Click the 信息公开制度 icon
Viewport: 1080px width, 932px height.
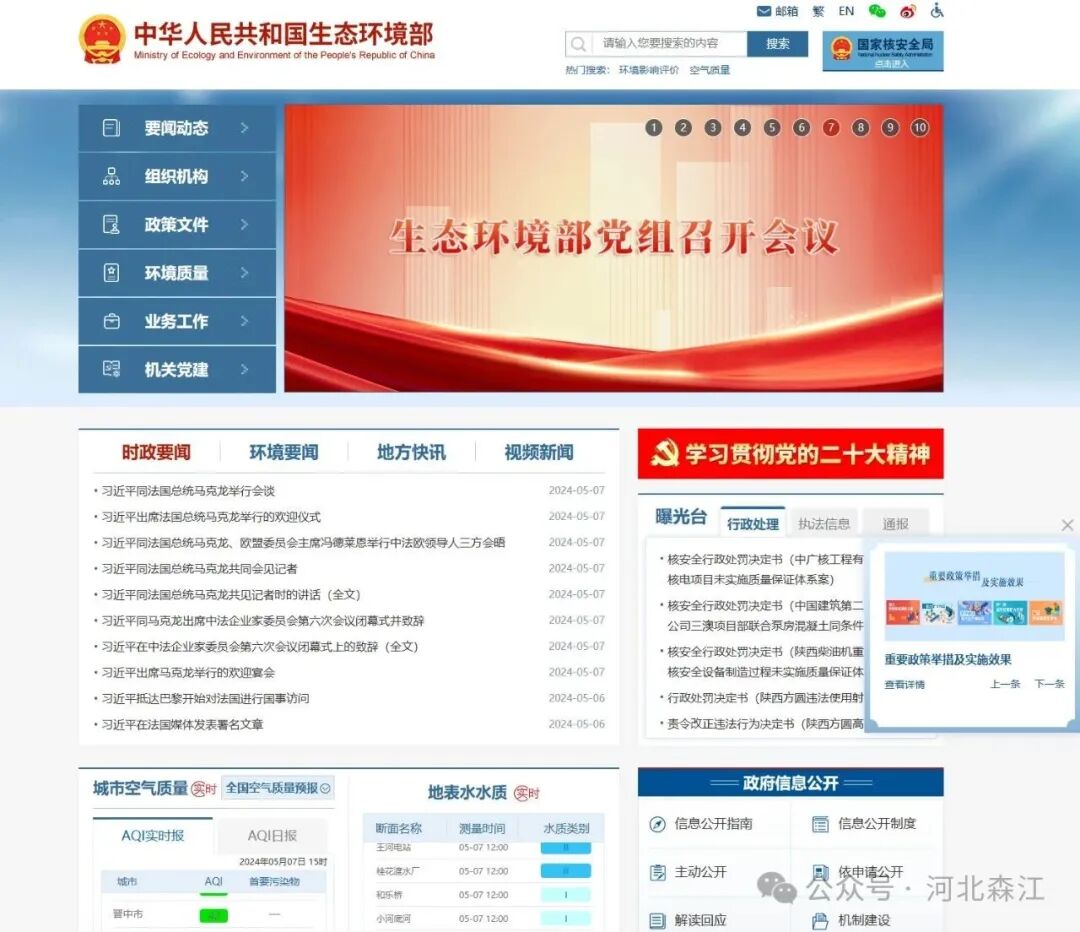[820, 824]
